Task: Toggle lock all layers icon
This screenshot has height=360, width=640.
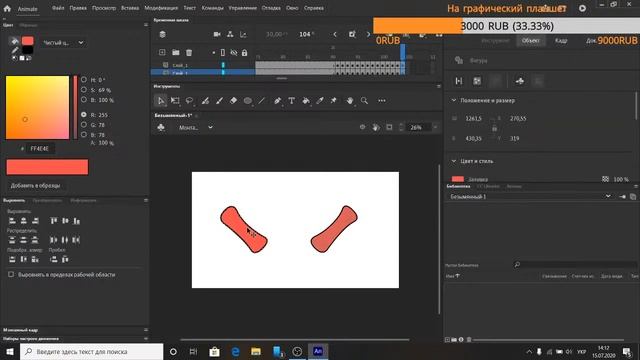Action: pyautogui.click(x=244, y=53)
